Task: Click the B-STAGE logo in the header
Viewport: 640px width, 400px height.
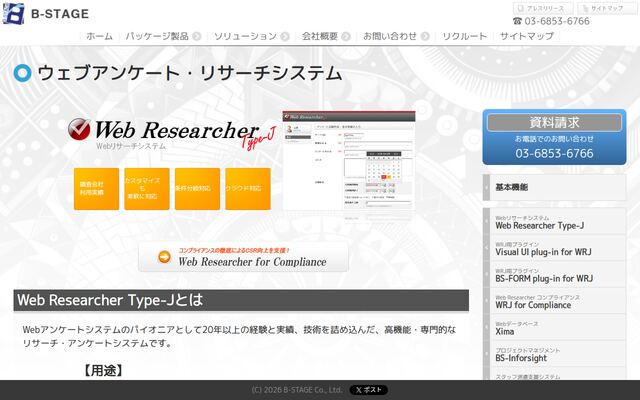Action: (x=46, y=13)
